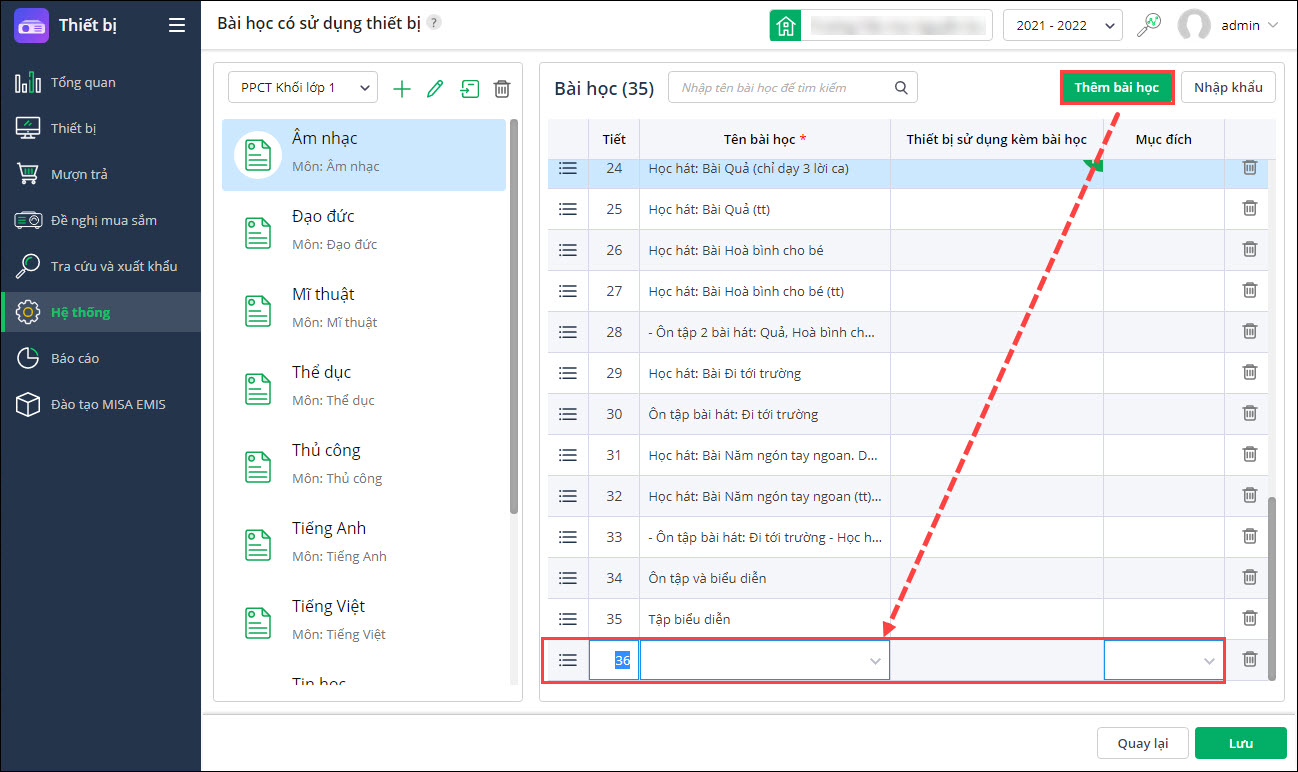Click lesson 'Học hát: Bài Quả (tt)'

pos(709,209)
